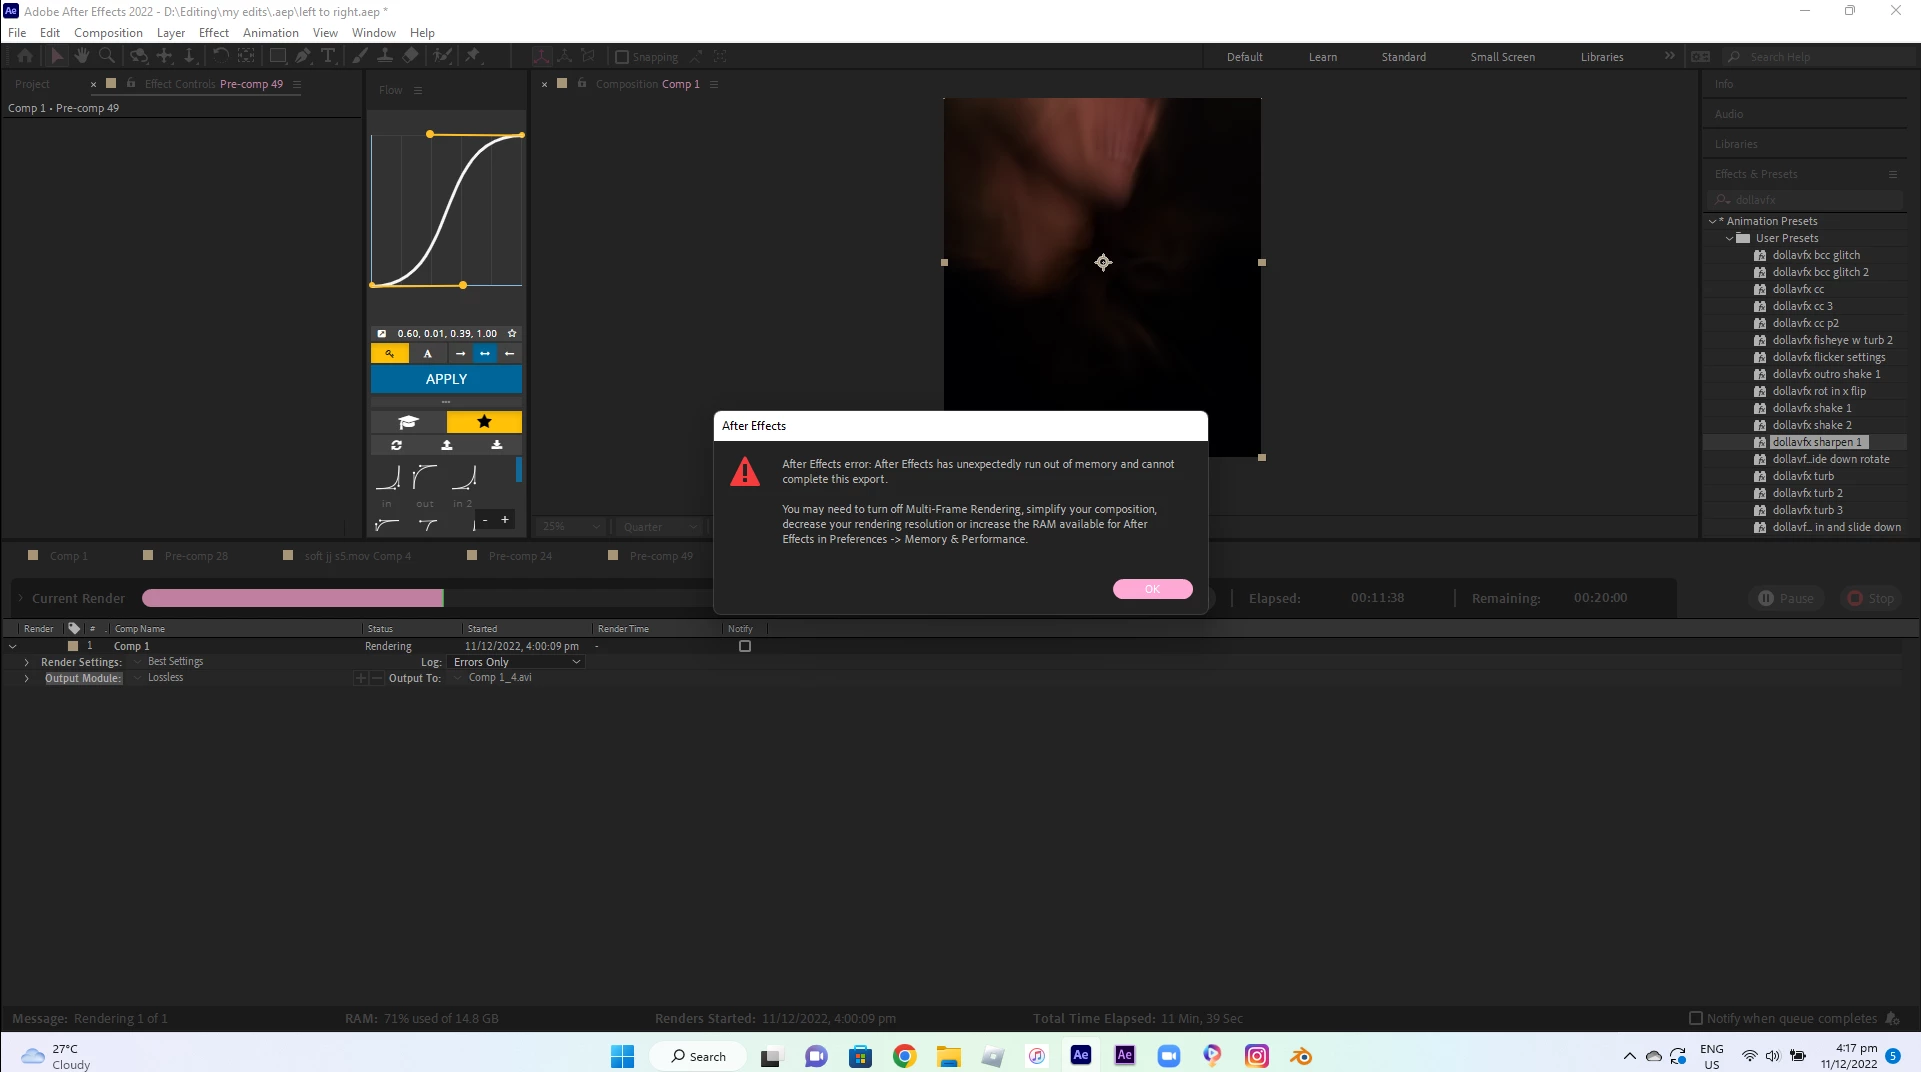
Task: Expand Output Module disclosure triangle
Action: pos(27,678)
